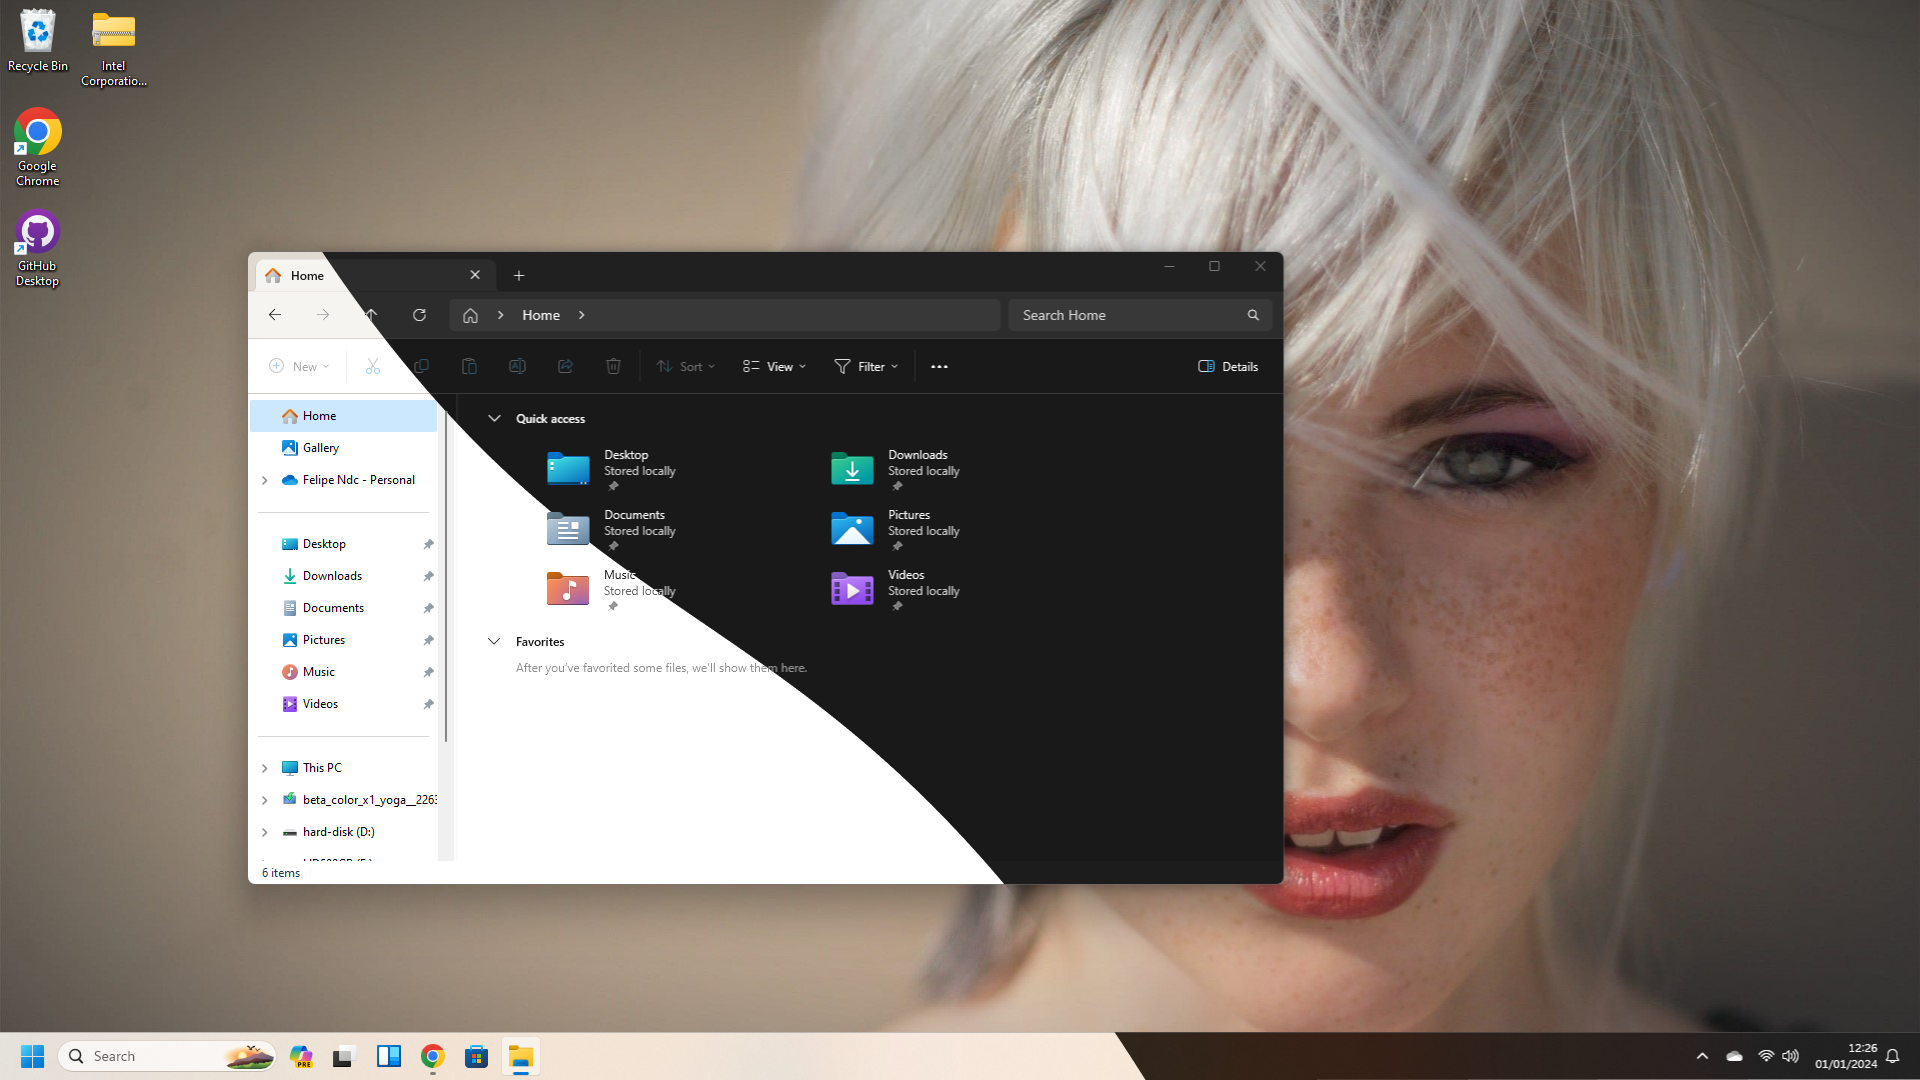Click the Rename toolbar icon
Image resolution: width=1920 pixels, height=1080 pixels.
[x=517, y=367]
